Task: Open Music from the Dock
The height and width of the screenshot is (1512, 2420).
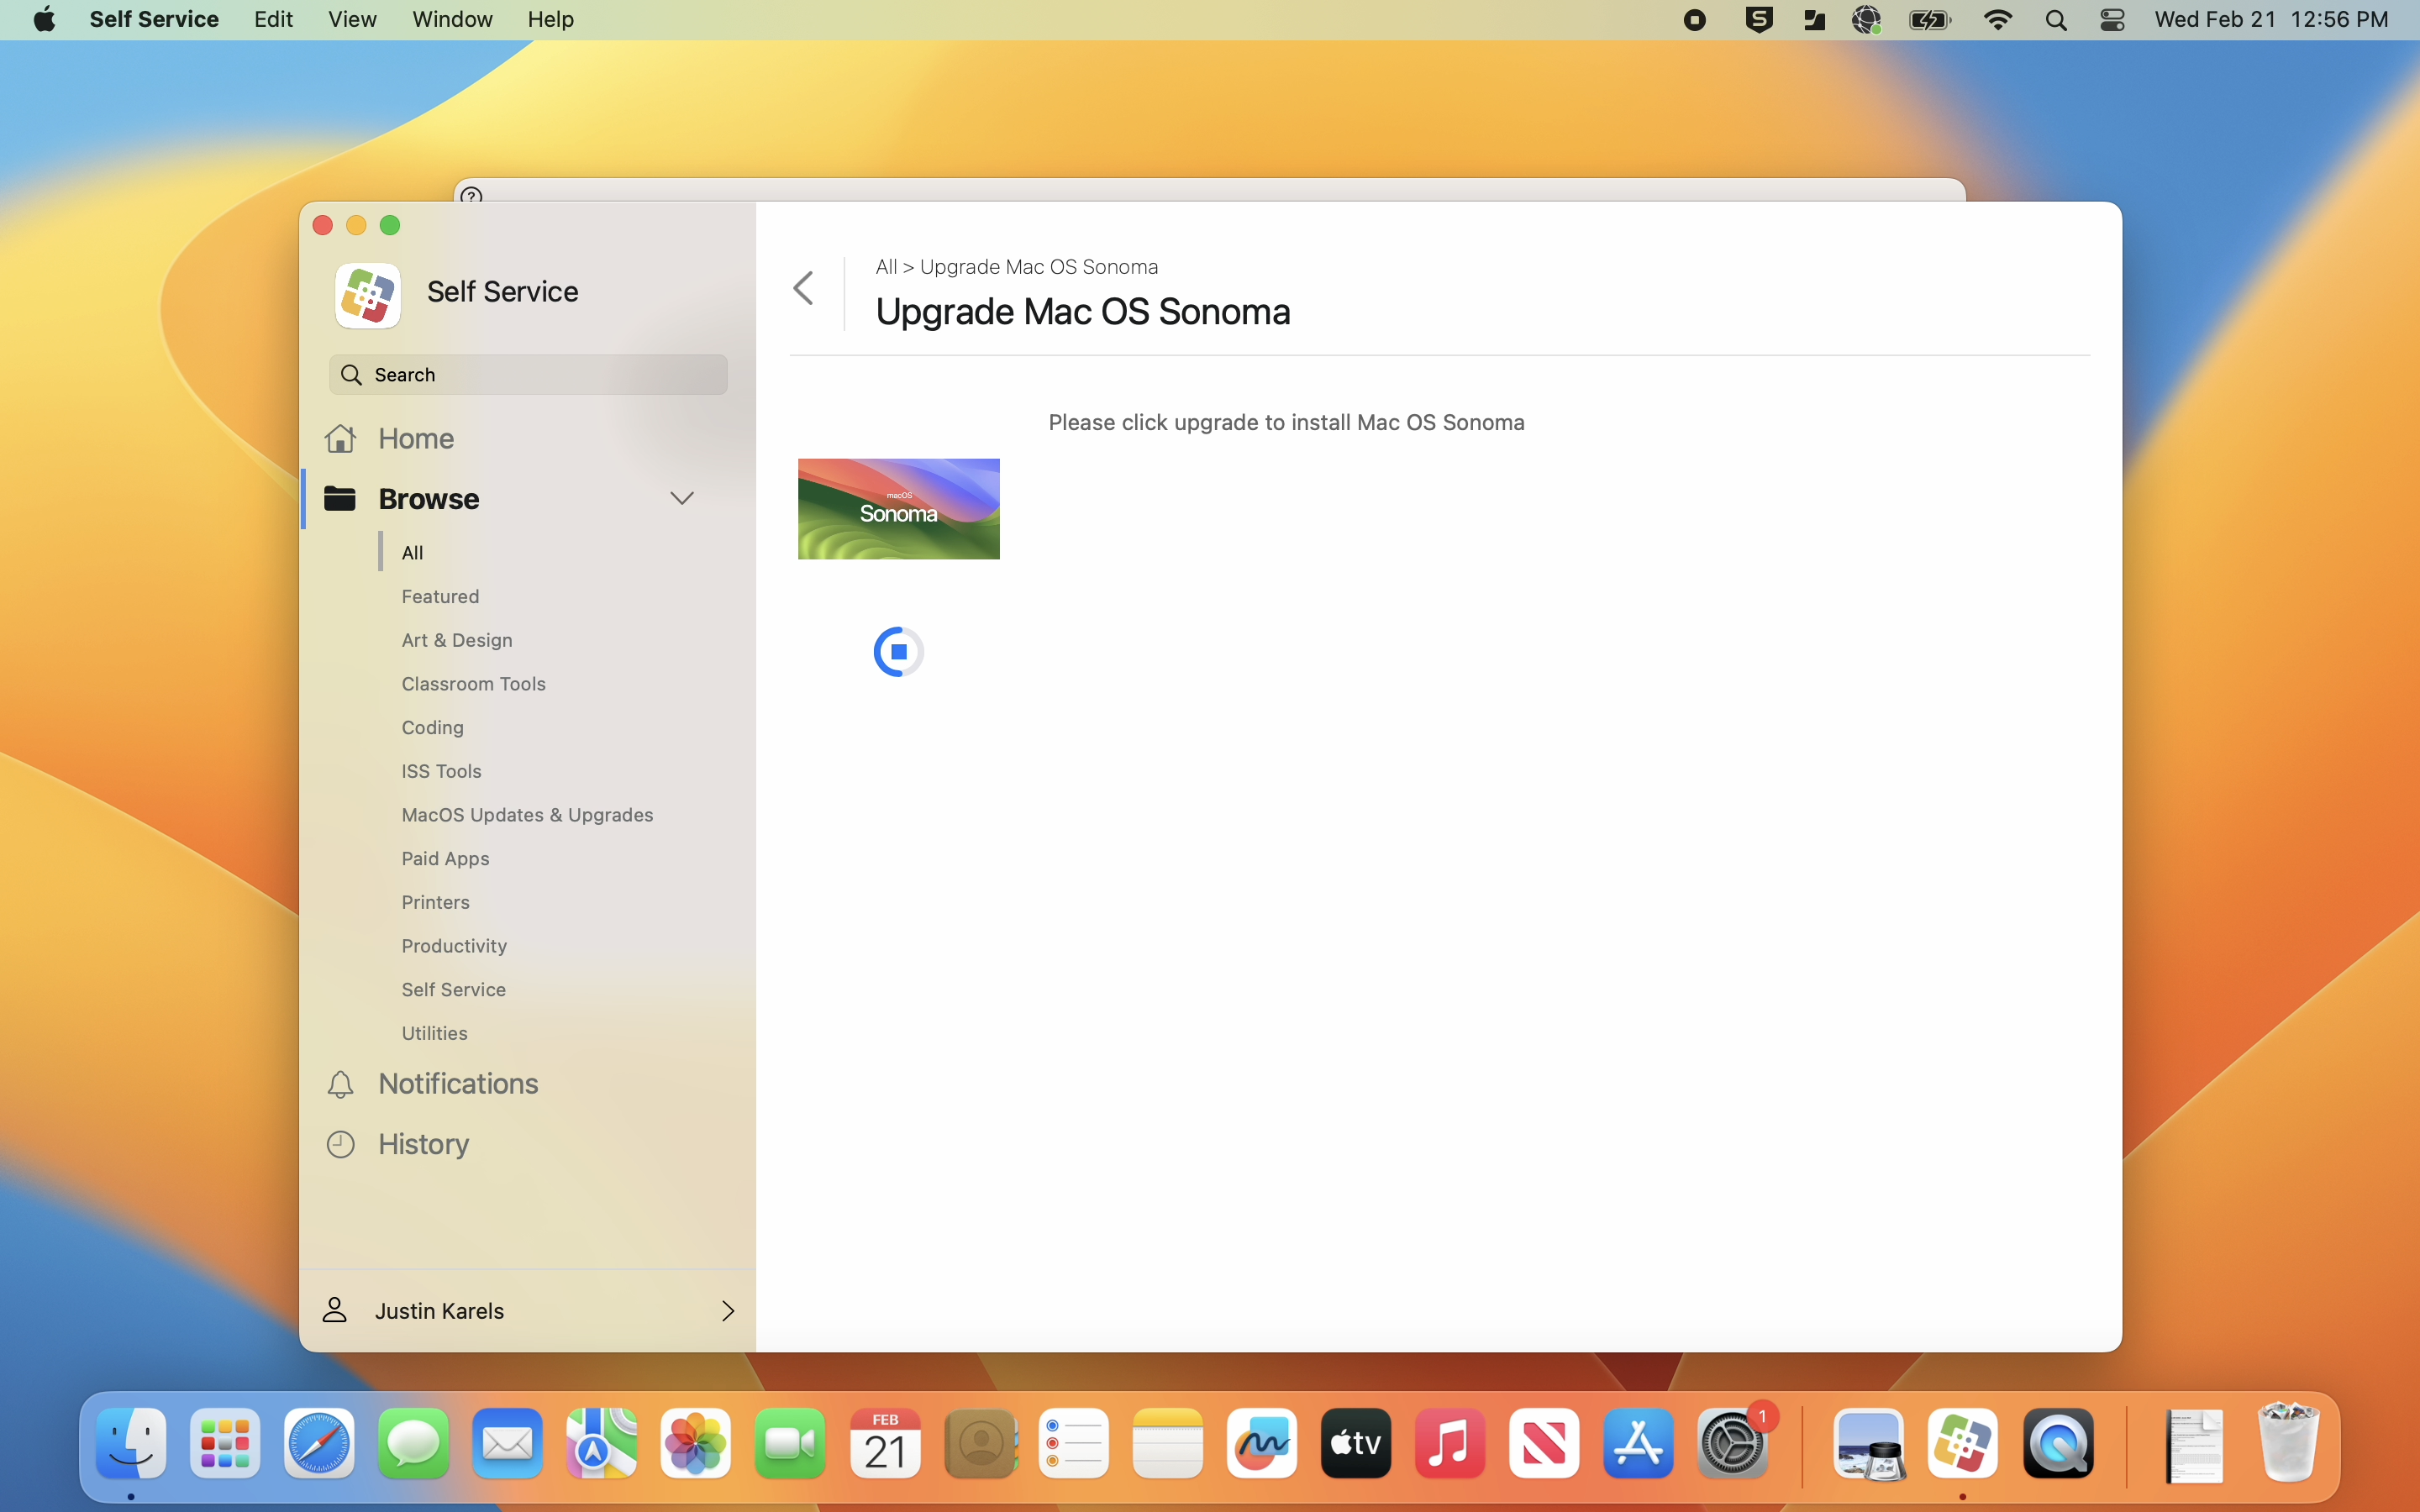Action: tap(1450, 1443)
